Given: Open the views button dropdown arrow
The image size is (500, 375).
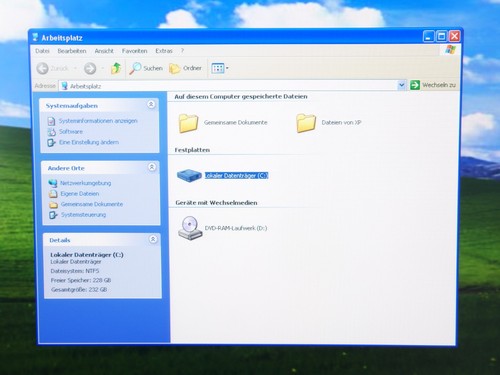Looking at the screenshot, I should pos(227,68).
